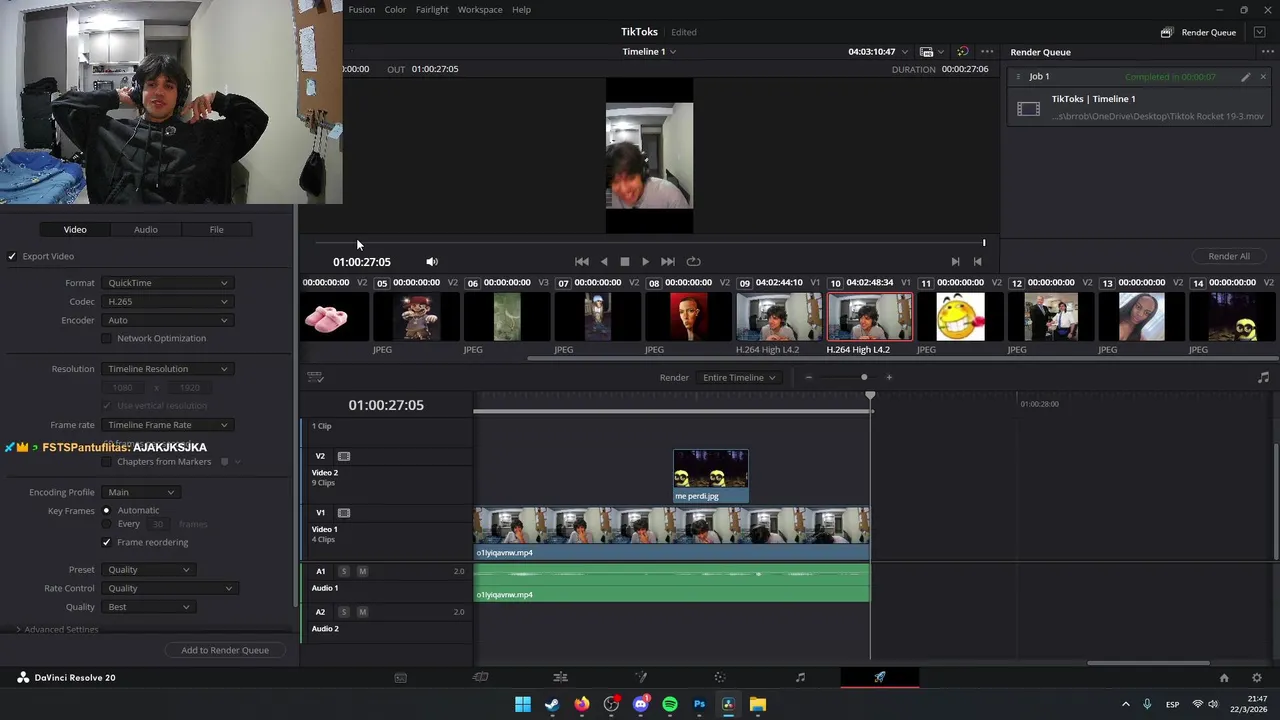The image size is (1280, 720).
Task: Mute the viewer volume speaker icon
Action: coord(432,262)
